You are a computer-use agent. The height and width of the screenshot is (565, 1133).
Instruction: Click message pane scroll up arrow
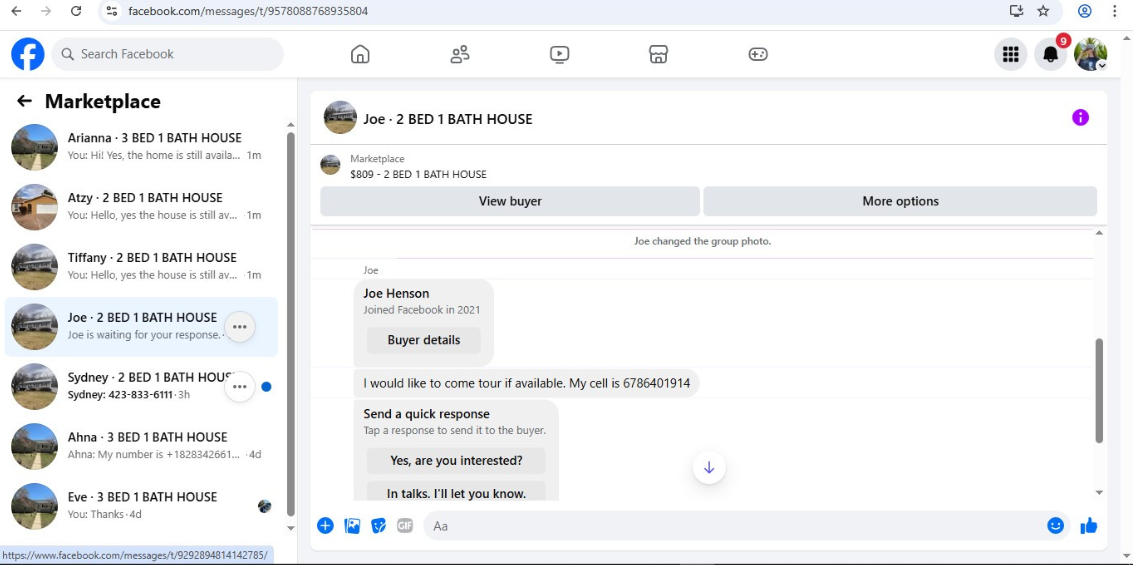pos(1099,233)
